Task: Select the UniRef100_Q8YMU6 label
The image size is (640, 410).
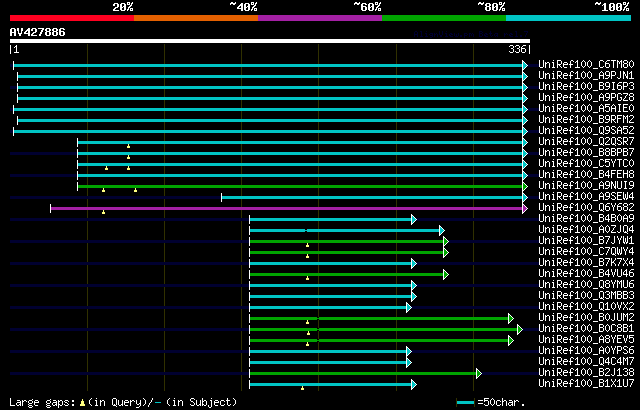Action: coord(586,285)
